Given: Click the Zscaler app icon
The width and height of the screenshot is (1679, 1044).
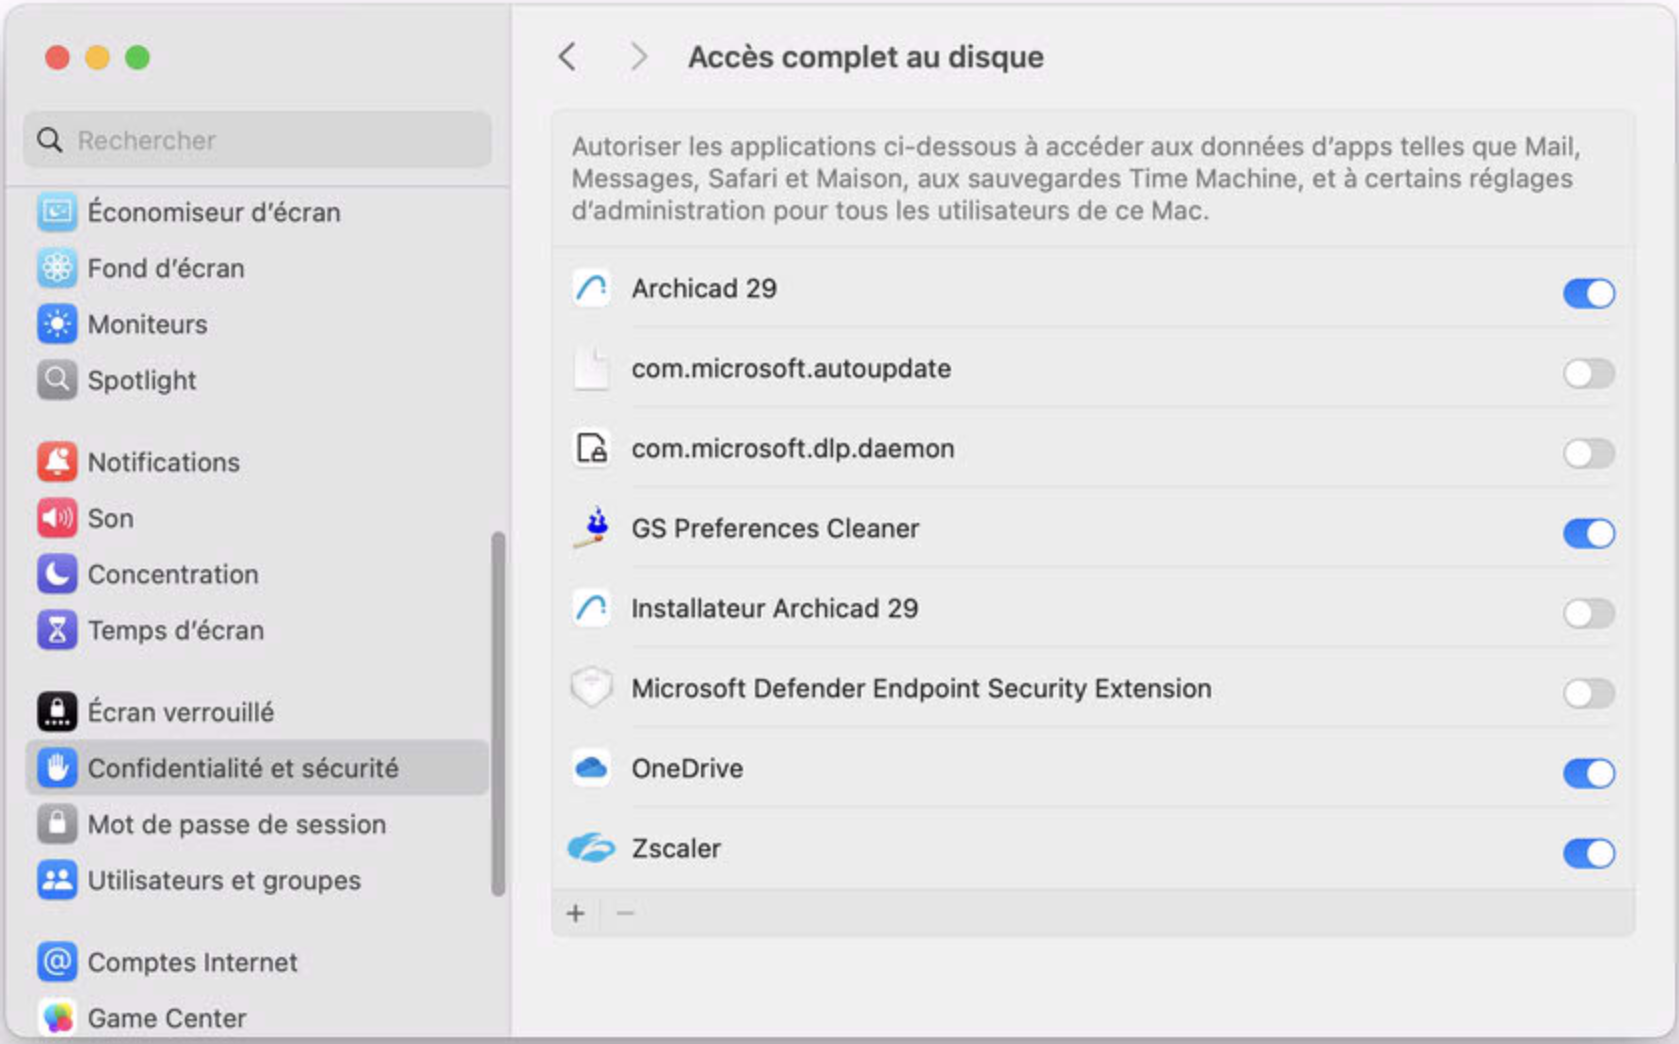Looking at the screenshot, I should pos(591,848).
